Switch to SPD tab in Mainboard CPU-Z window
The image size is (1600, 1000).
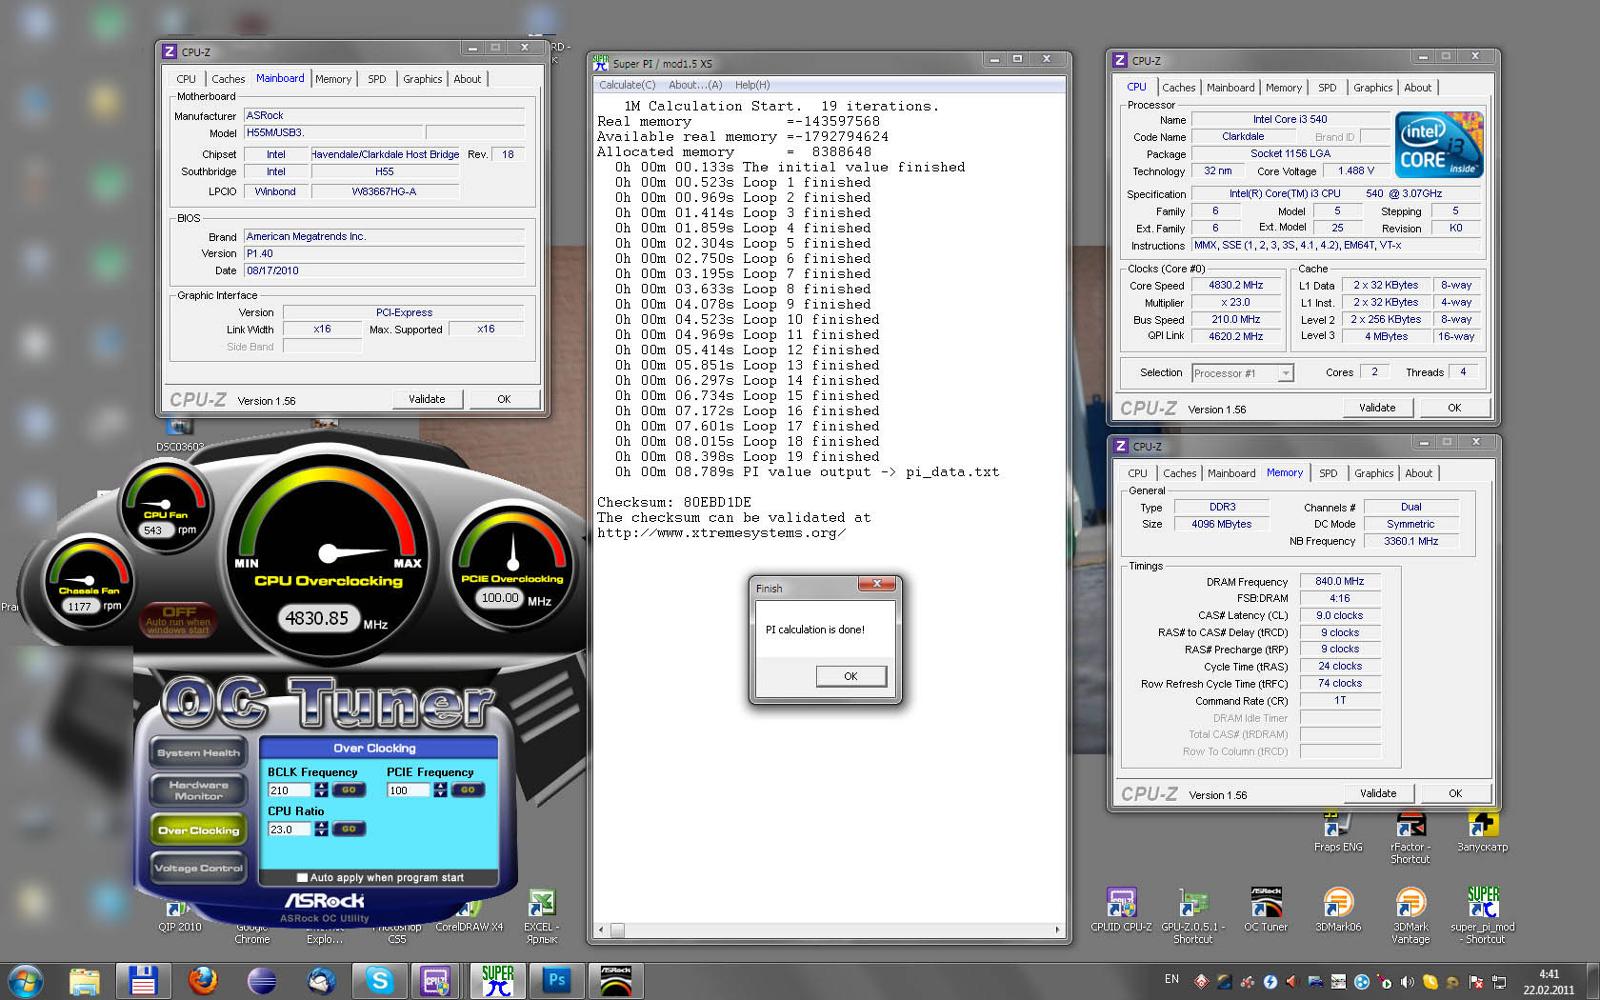coord(377,79)
